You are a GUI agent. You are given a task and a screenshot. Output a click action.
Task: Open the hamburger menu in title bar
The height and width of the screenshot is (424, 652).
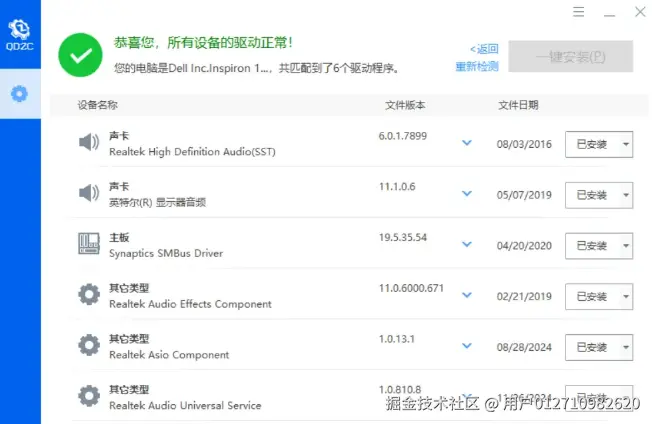[x=578, y=12]
